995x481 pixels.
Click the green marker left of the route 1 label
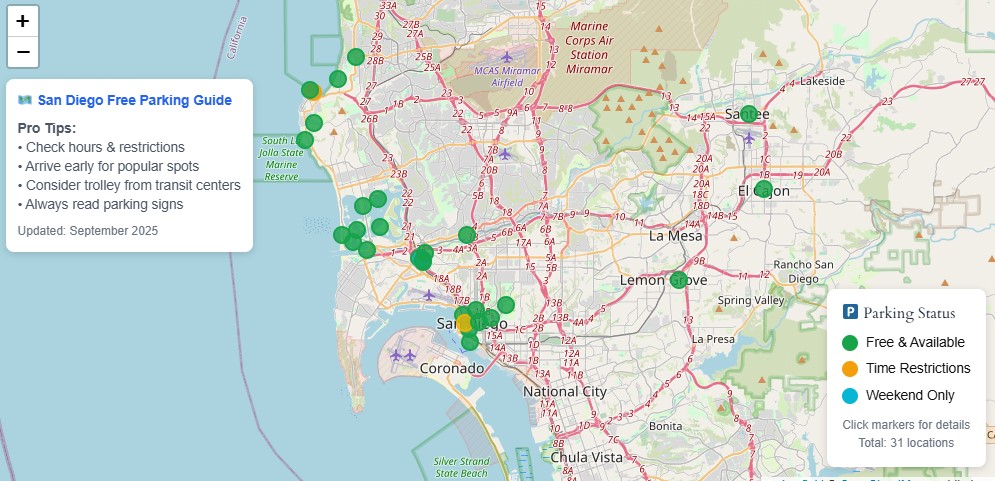pyautogui.click(x=367, y=250)
